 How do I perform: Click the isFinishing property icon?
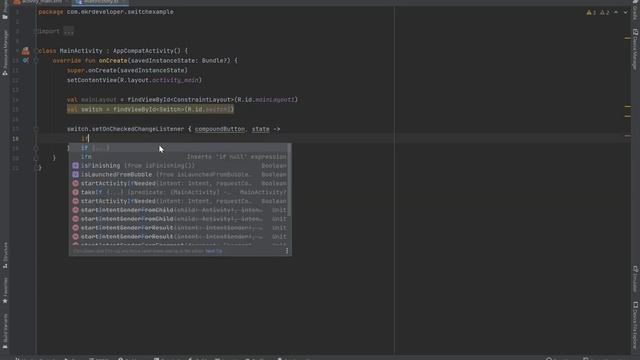76,166
